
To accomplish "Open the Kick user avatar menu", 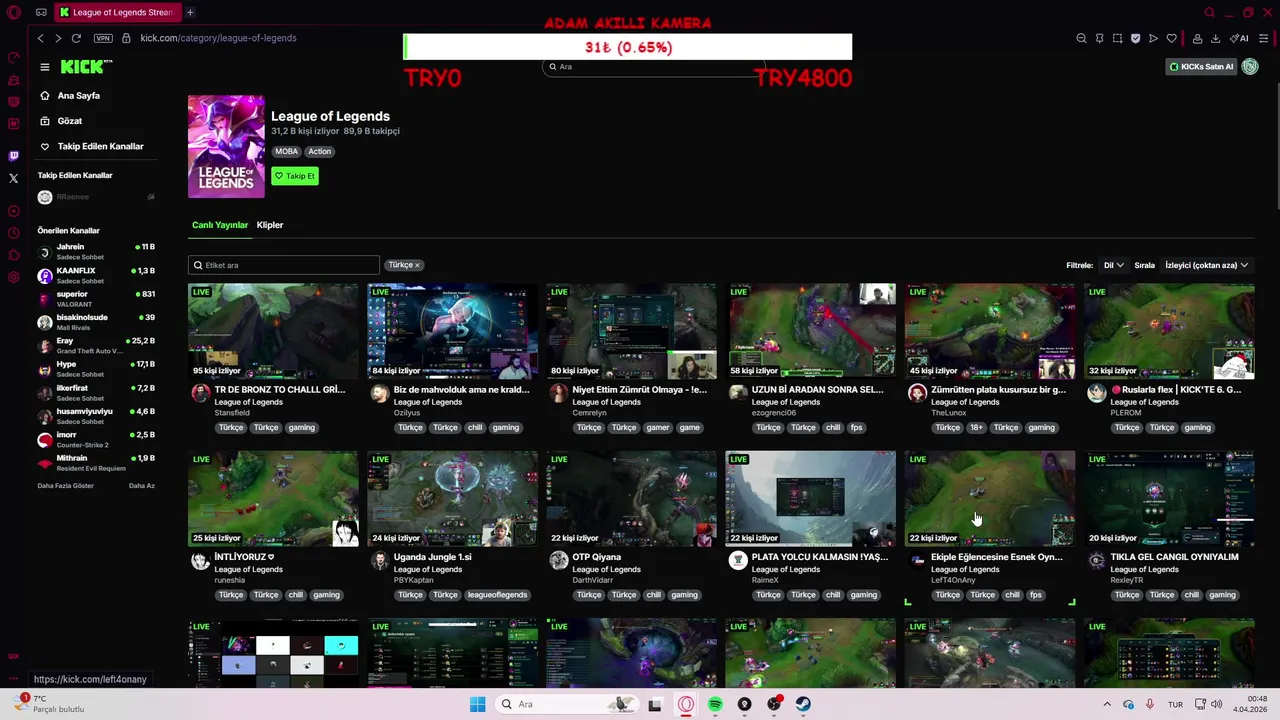I will (x=1250, y=67).
